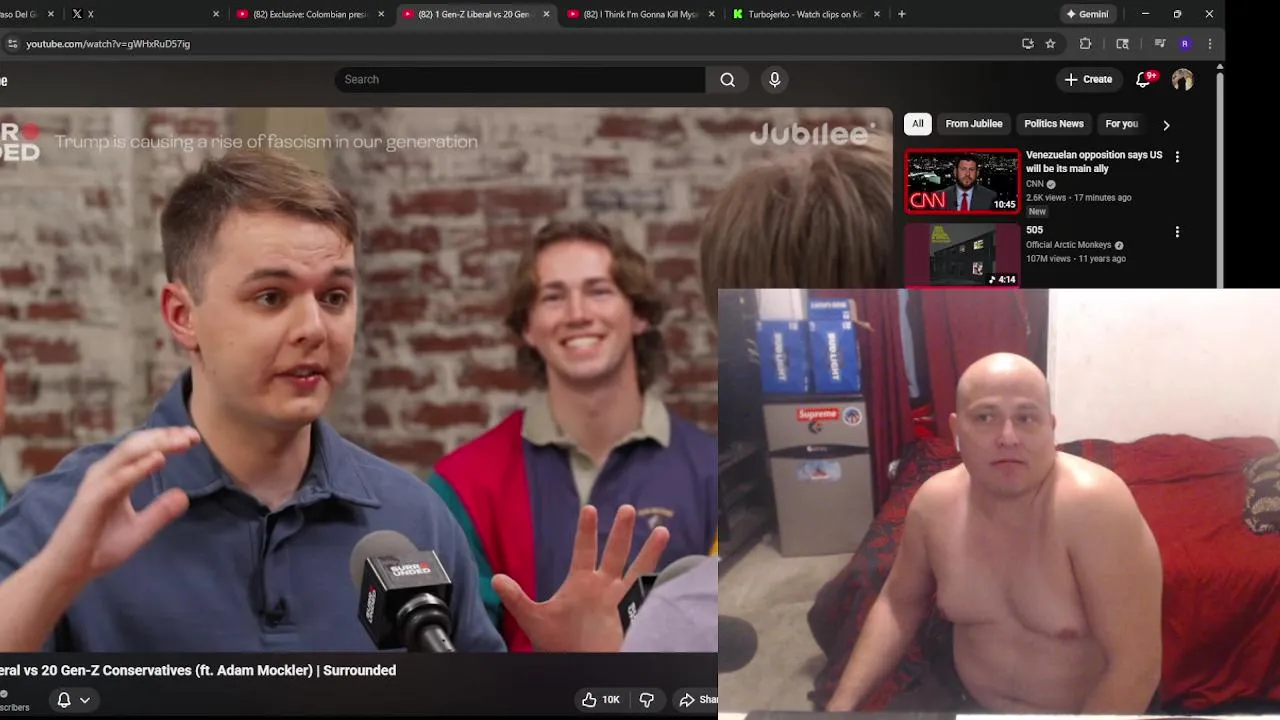Close the Exclusive: Colombian president tab
The height and width of the screenshot is (720, 1280).
coord(381,14)
